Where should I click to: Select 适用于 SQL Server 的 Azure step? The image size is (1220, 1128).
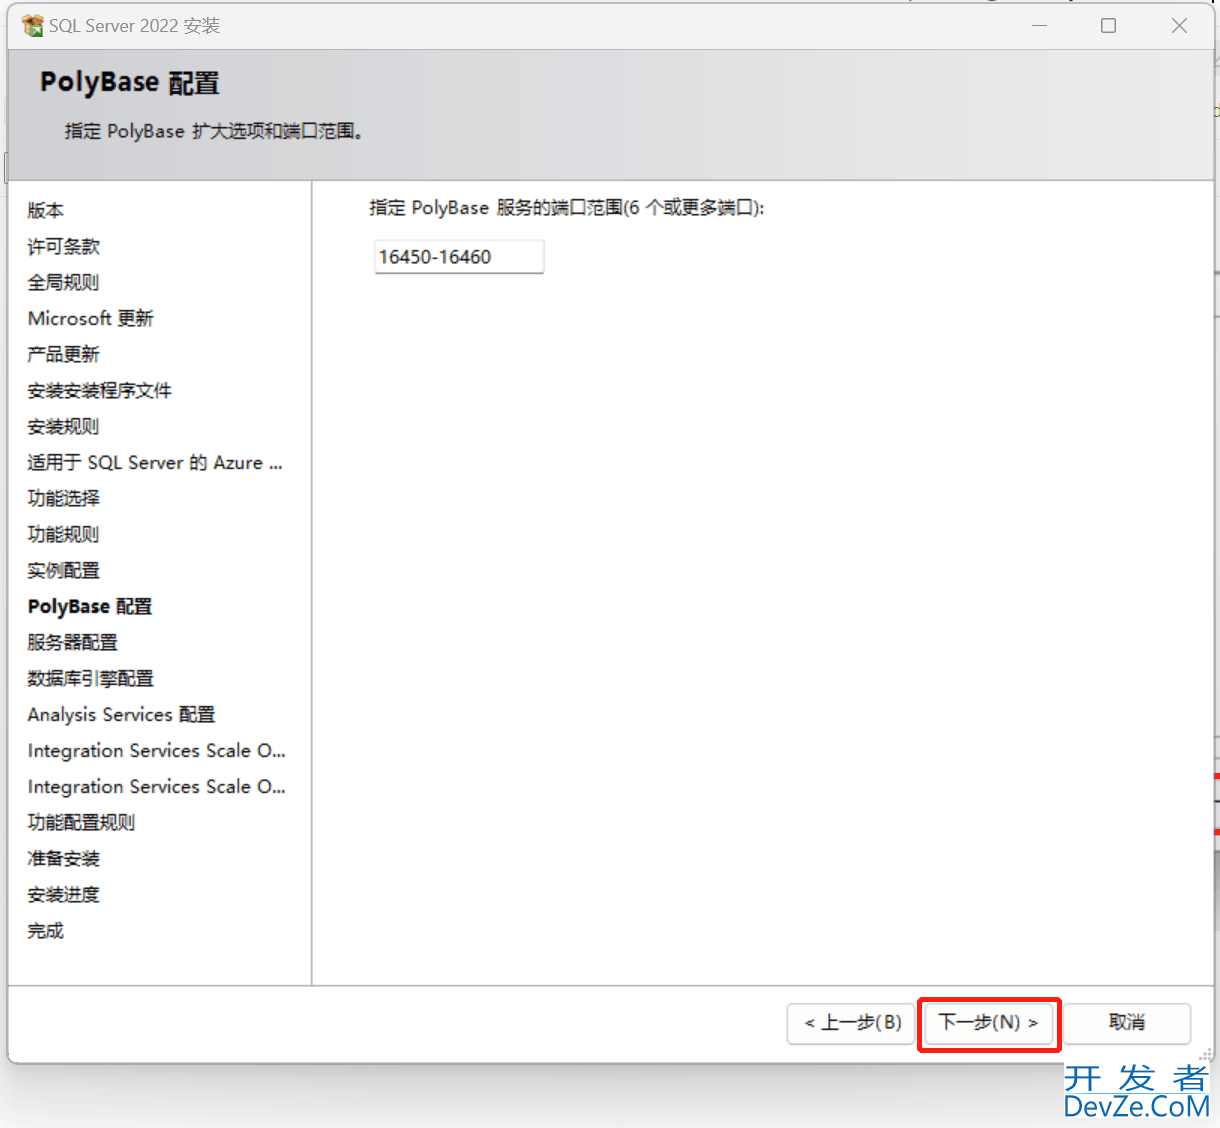[155, 462]
